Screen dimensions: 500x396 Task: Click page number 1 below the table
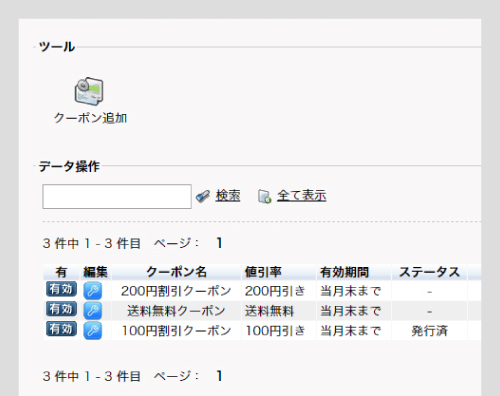tap(219, 376)
